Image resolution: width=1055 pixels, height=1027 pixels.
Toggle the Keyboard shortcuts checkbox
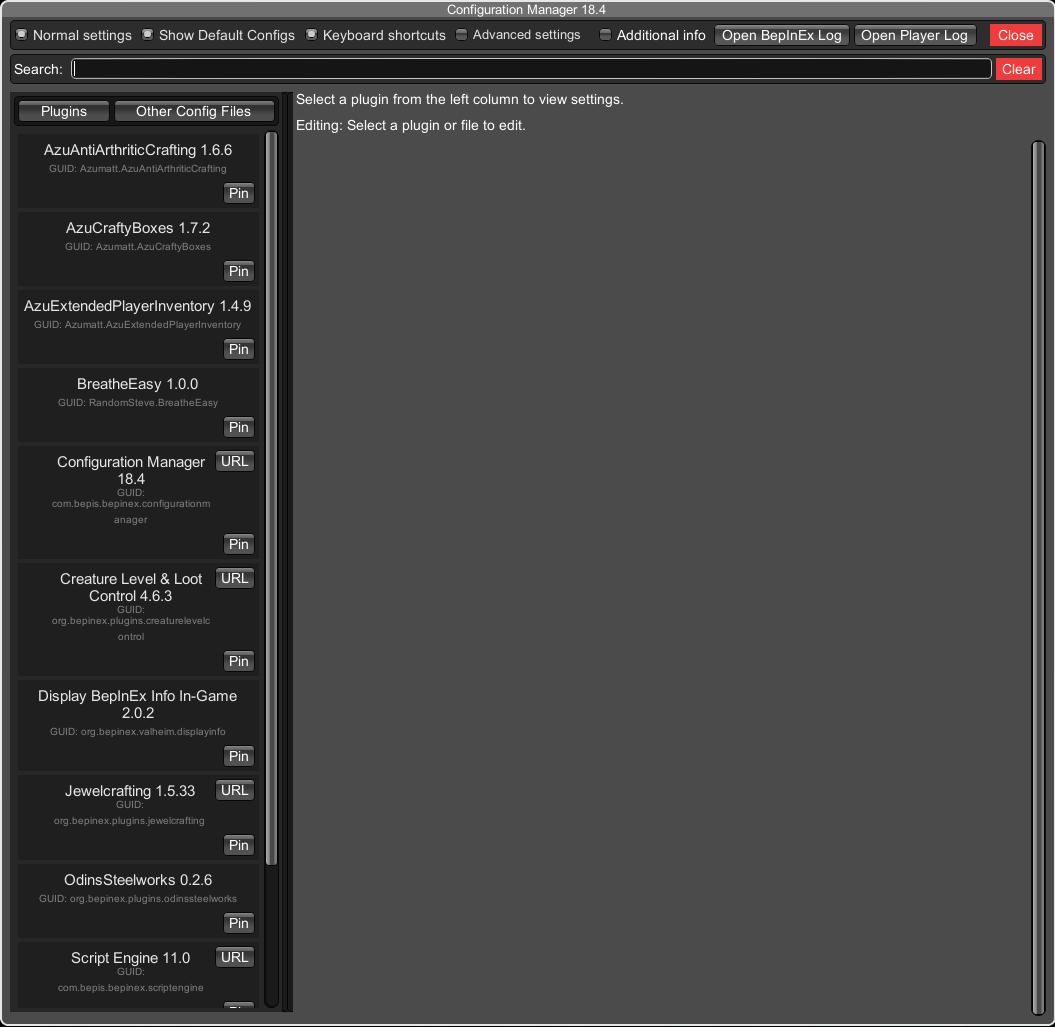pos(312,34)
